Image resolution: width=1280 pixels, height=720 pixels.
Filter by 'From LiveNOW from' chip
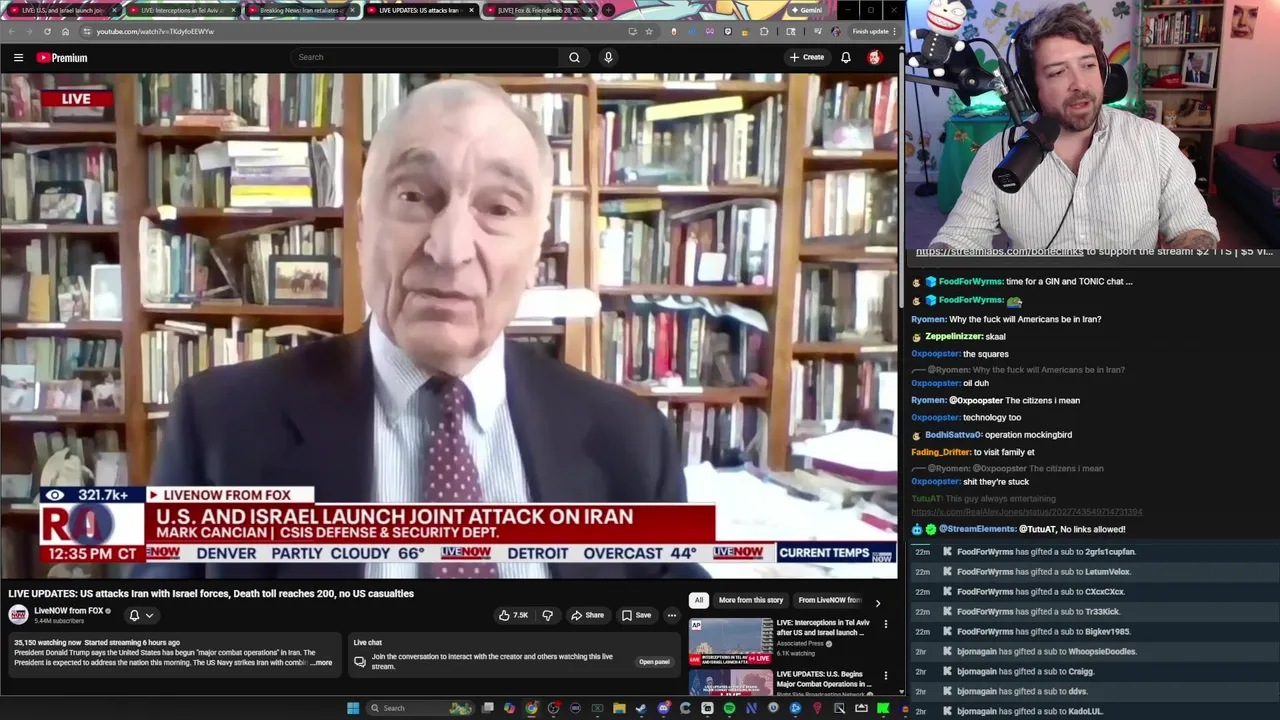tap(830, 600)
